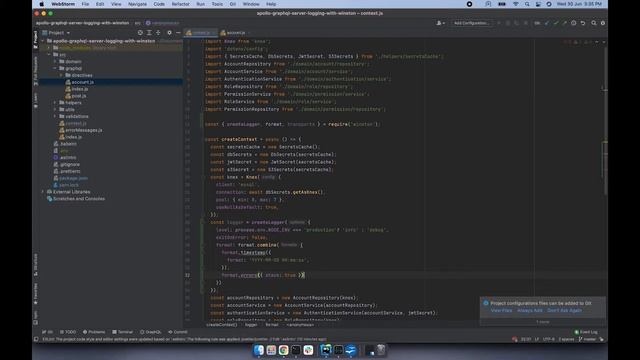Expand External Libraries node
640x360 pixels.
coord(43,192)
